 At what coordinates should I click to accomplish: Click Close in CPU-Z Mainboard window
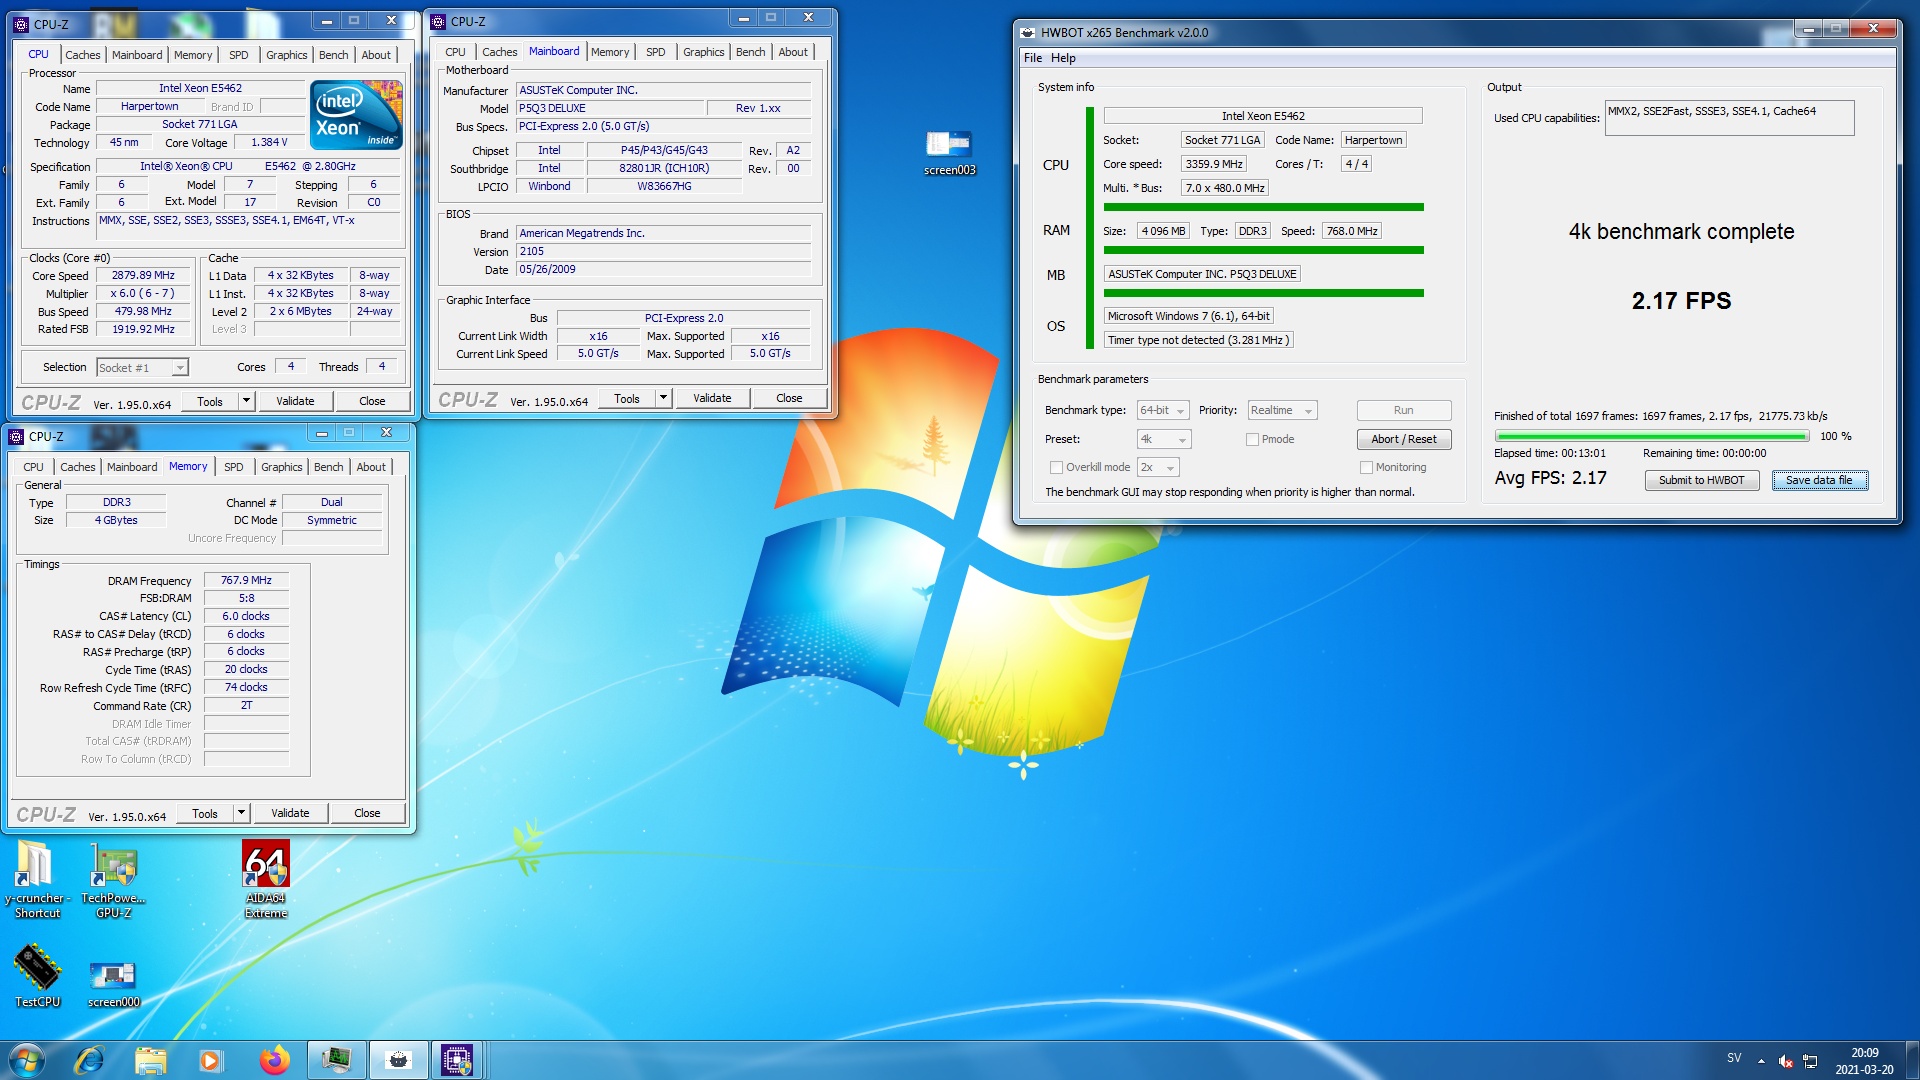coord(789,398)
